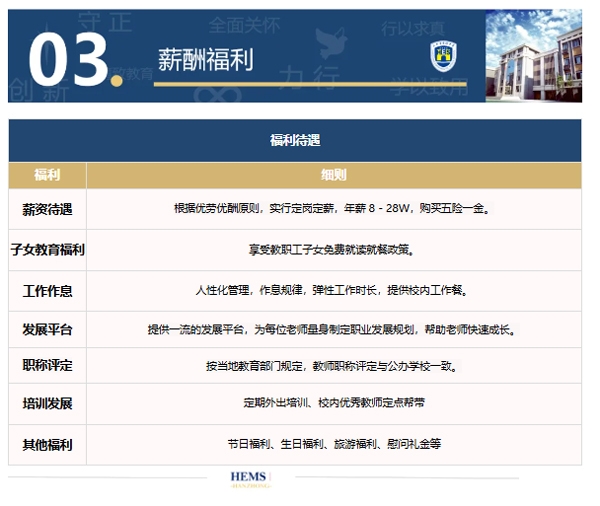Image resolution: width=600 pixels, height=506 pixels.
Task: Select the 子女教育福利 row label
Action: tap(47, 250)
